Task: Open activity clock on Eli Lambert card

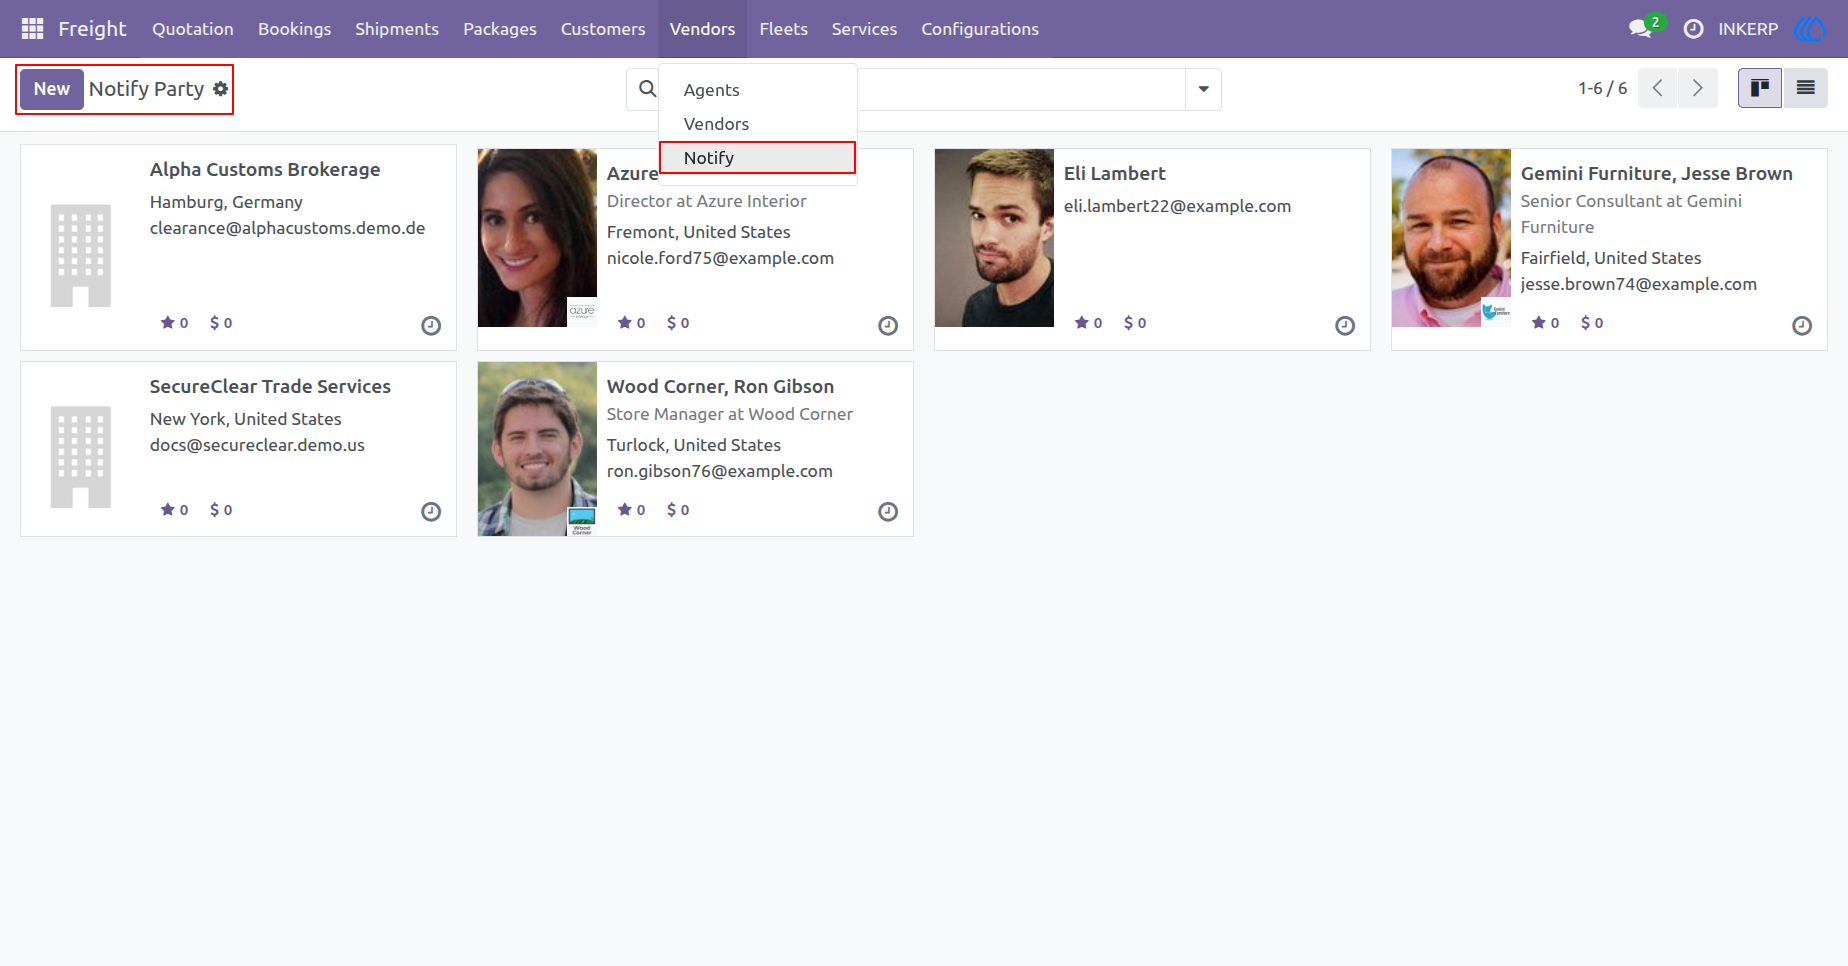Action: 1345,325
